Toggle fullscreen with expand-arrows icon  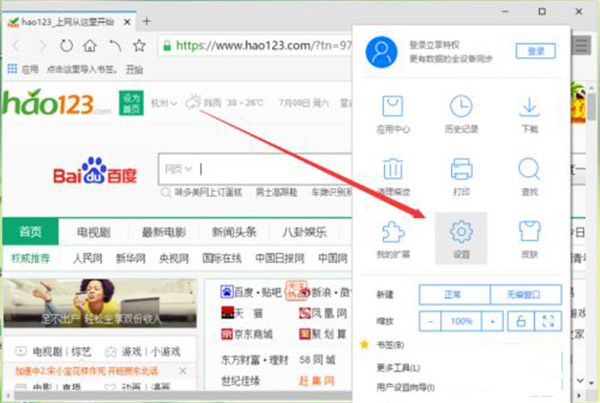click(548, 321)
